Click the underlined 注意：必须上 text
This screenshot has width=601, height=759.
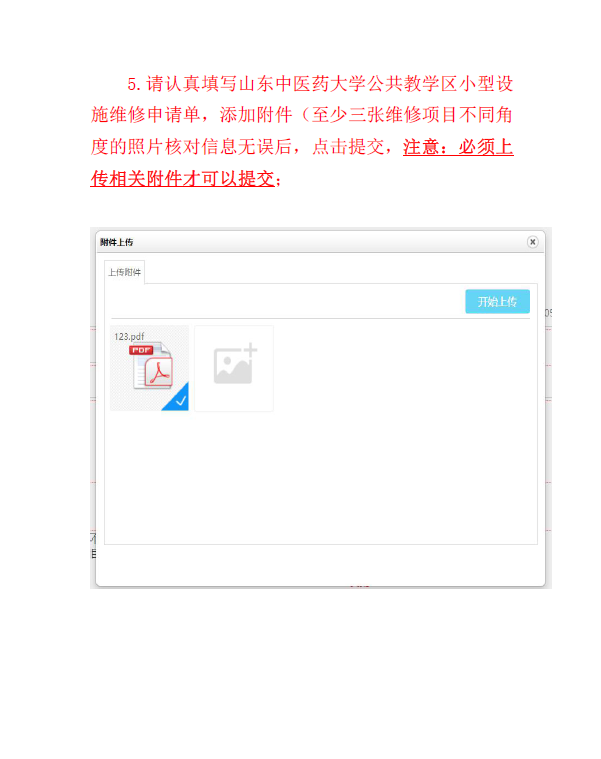tap(458, 147)
